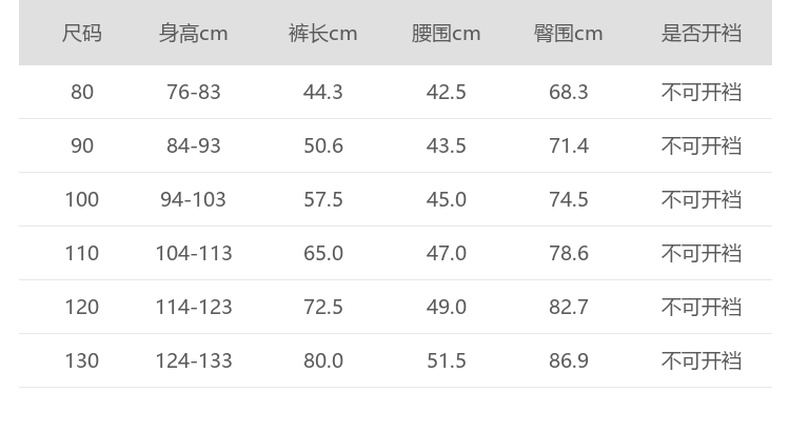The height and width of the screenshot is (431, 790).
Task: Select waist value 45.0
Action: pos(446,200)
